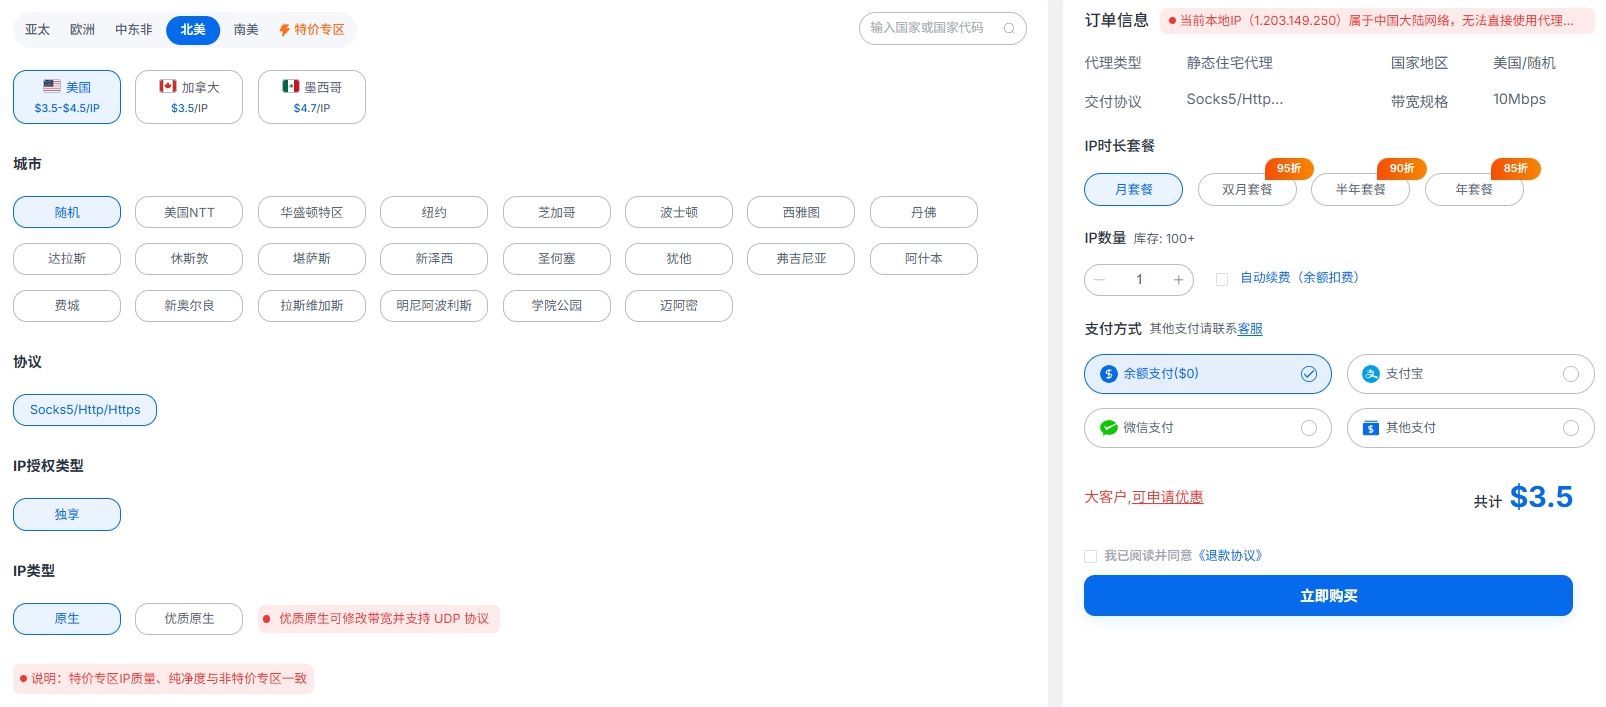Select 余额支付 checked radio
1606x707 pixels.
[1308, 374]
